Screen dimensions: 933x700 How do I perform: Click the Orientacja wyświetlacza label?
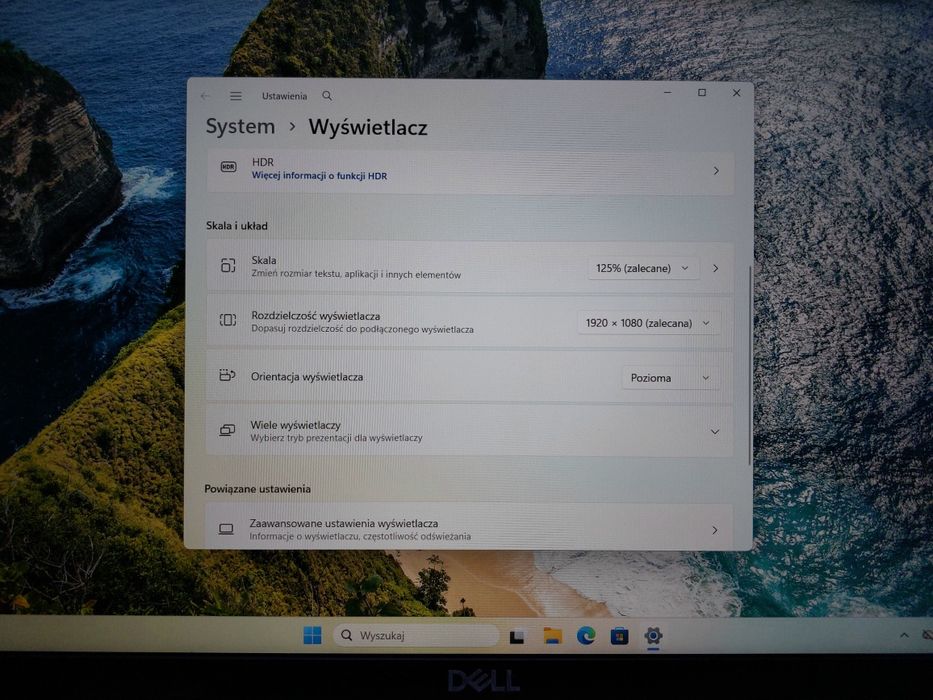click(307, 377)
